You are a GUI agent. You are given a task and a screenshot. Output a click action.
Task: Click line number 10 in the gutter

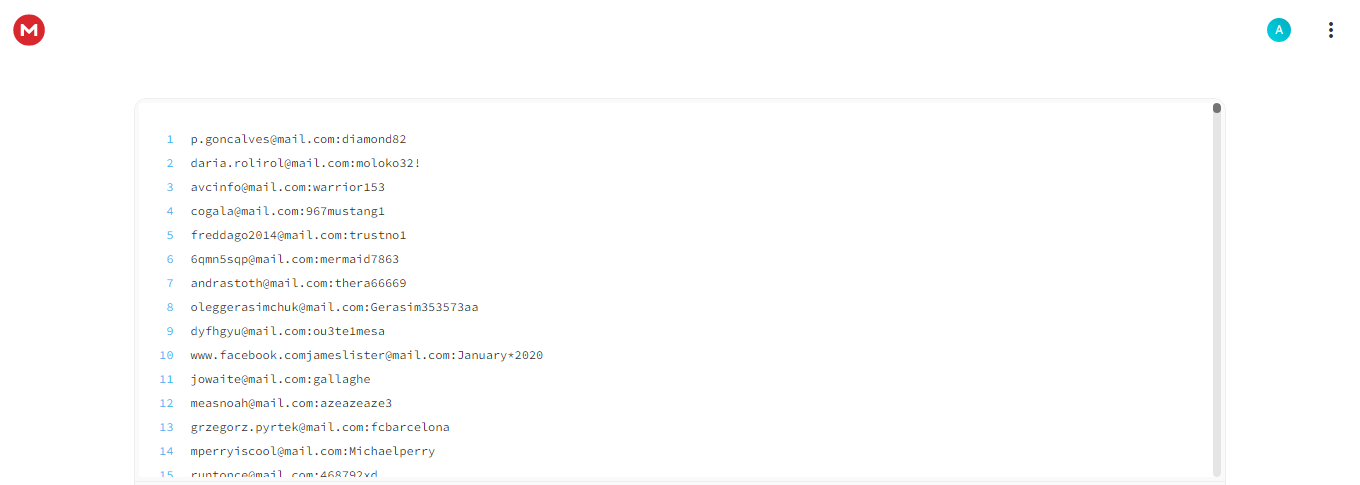click(167, 355)
